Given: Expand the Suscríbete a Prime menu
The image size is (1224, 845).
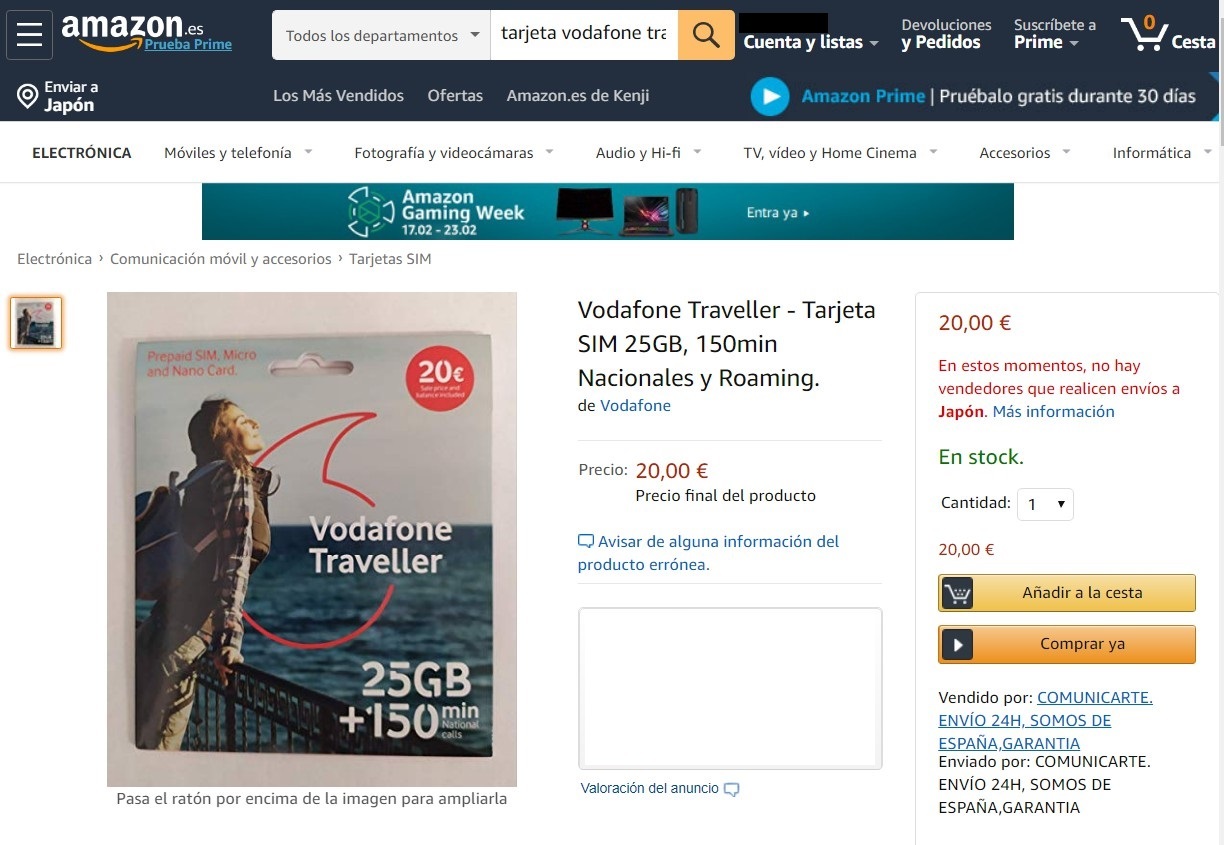Looking at the screenshot, I should point(1055,34).
